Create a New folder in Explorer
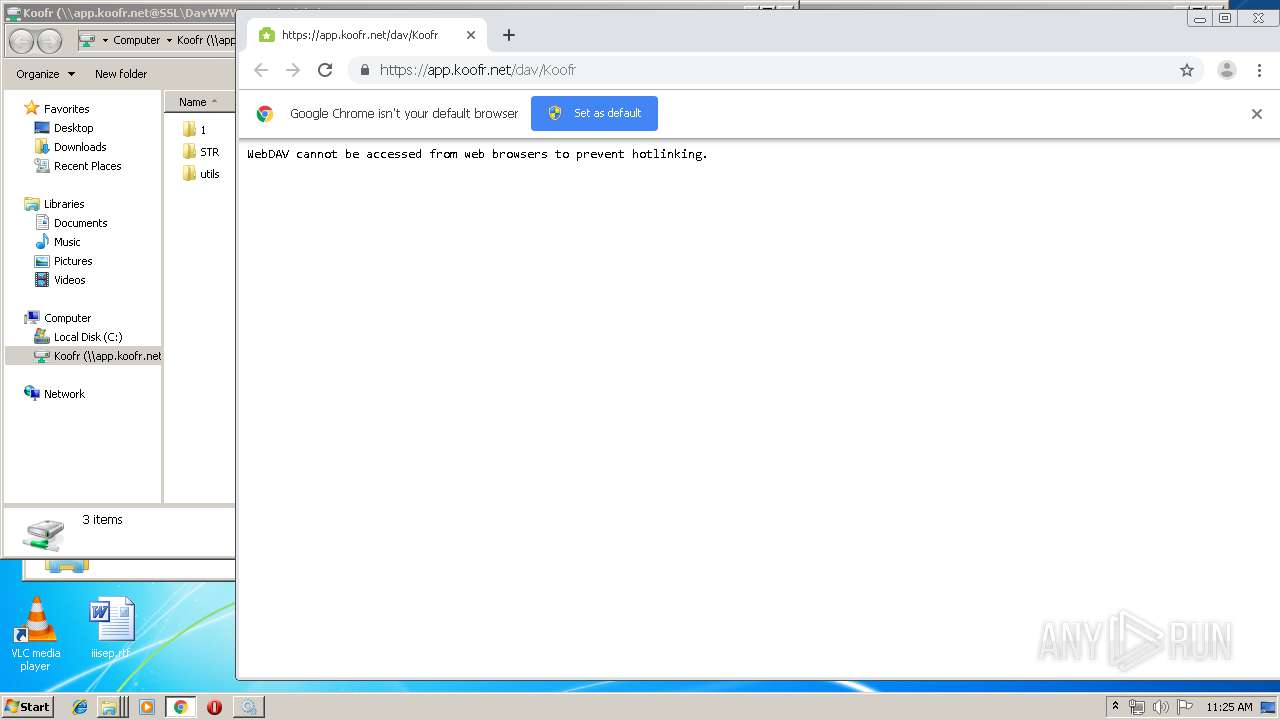Image resolution: width=1280 pixels, height=720 pixels. point(121,74)
